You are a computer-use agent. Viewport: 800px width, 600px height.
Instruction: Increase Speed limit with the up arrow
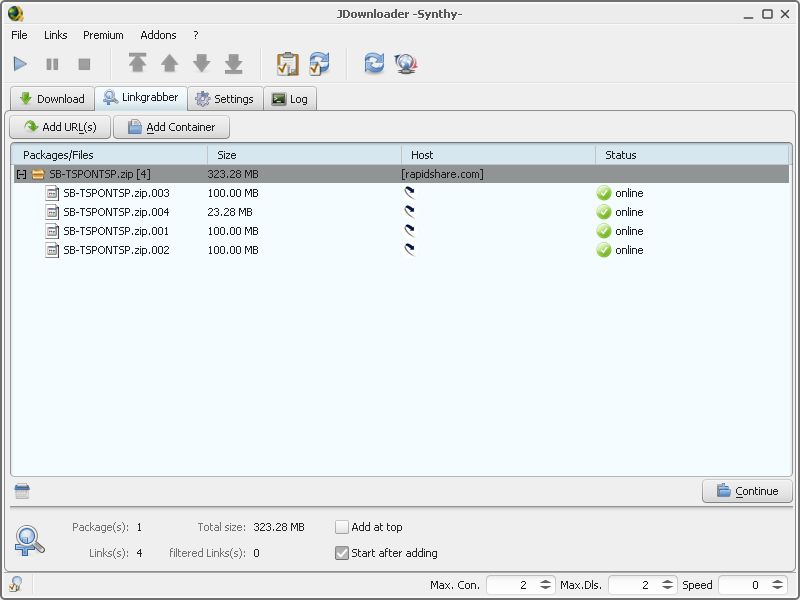(778, 581)
